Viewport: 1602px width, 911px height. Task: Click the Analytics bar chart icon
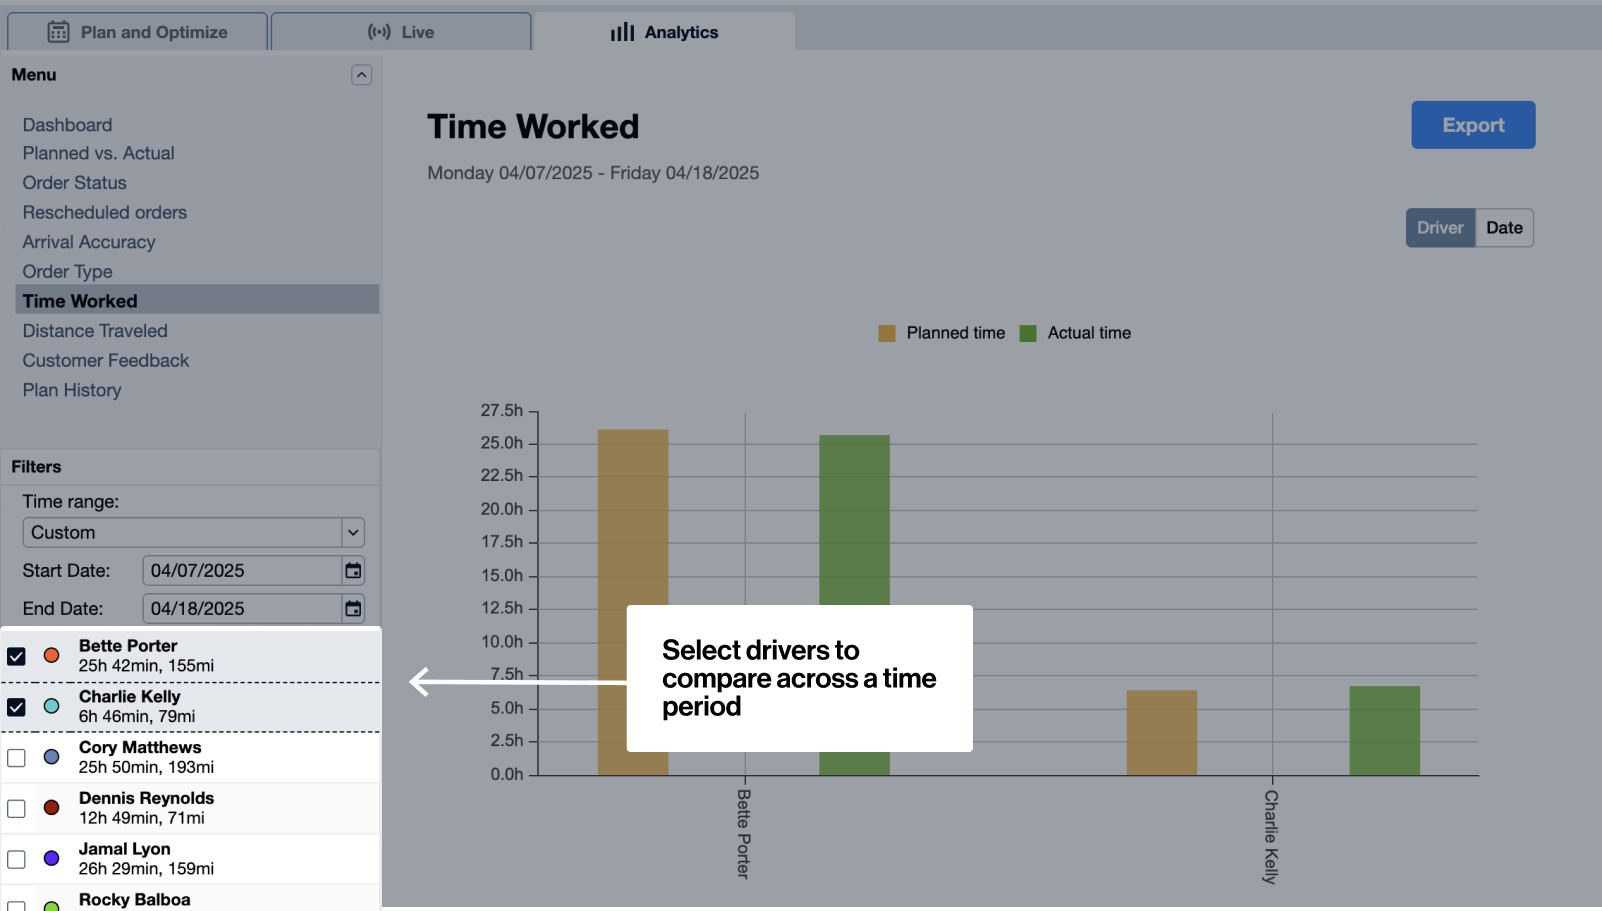[622, 31]
